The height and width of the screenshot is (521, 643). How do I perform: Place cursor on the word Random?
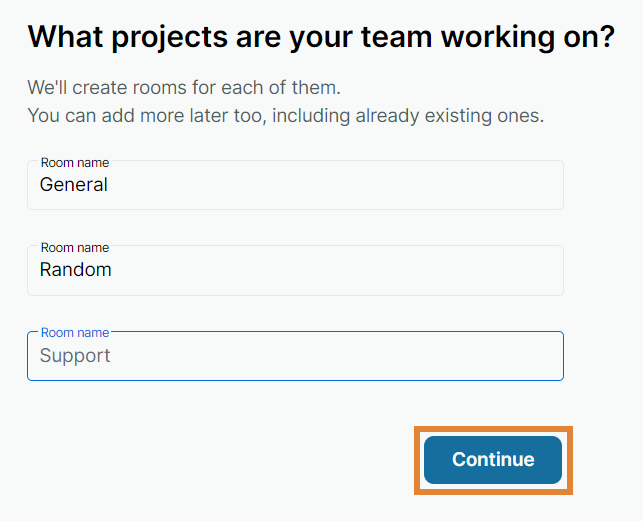(75, 270)
